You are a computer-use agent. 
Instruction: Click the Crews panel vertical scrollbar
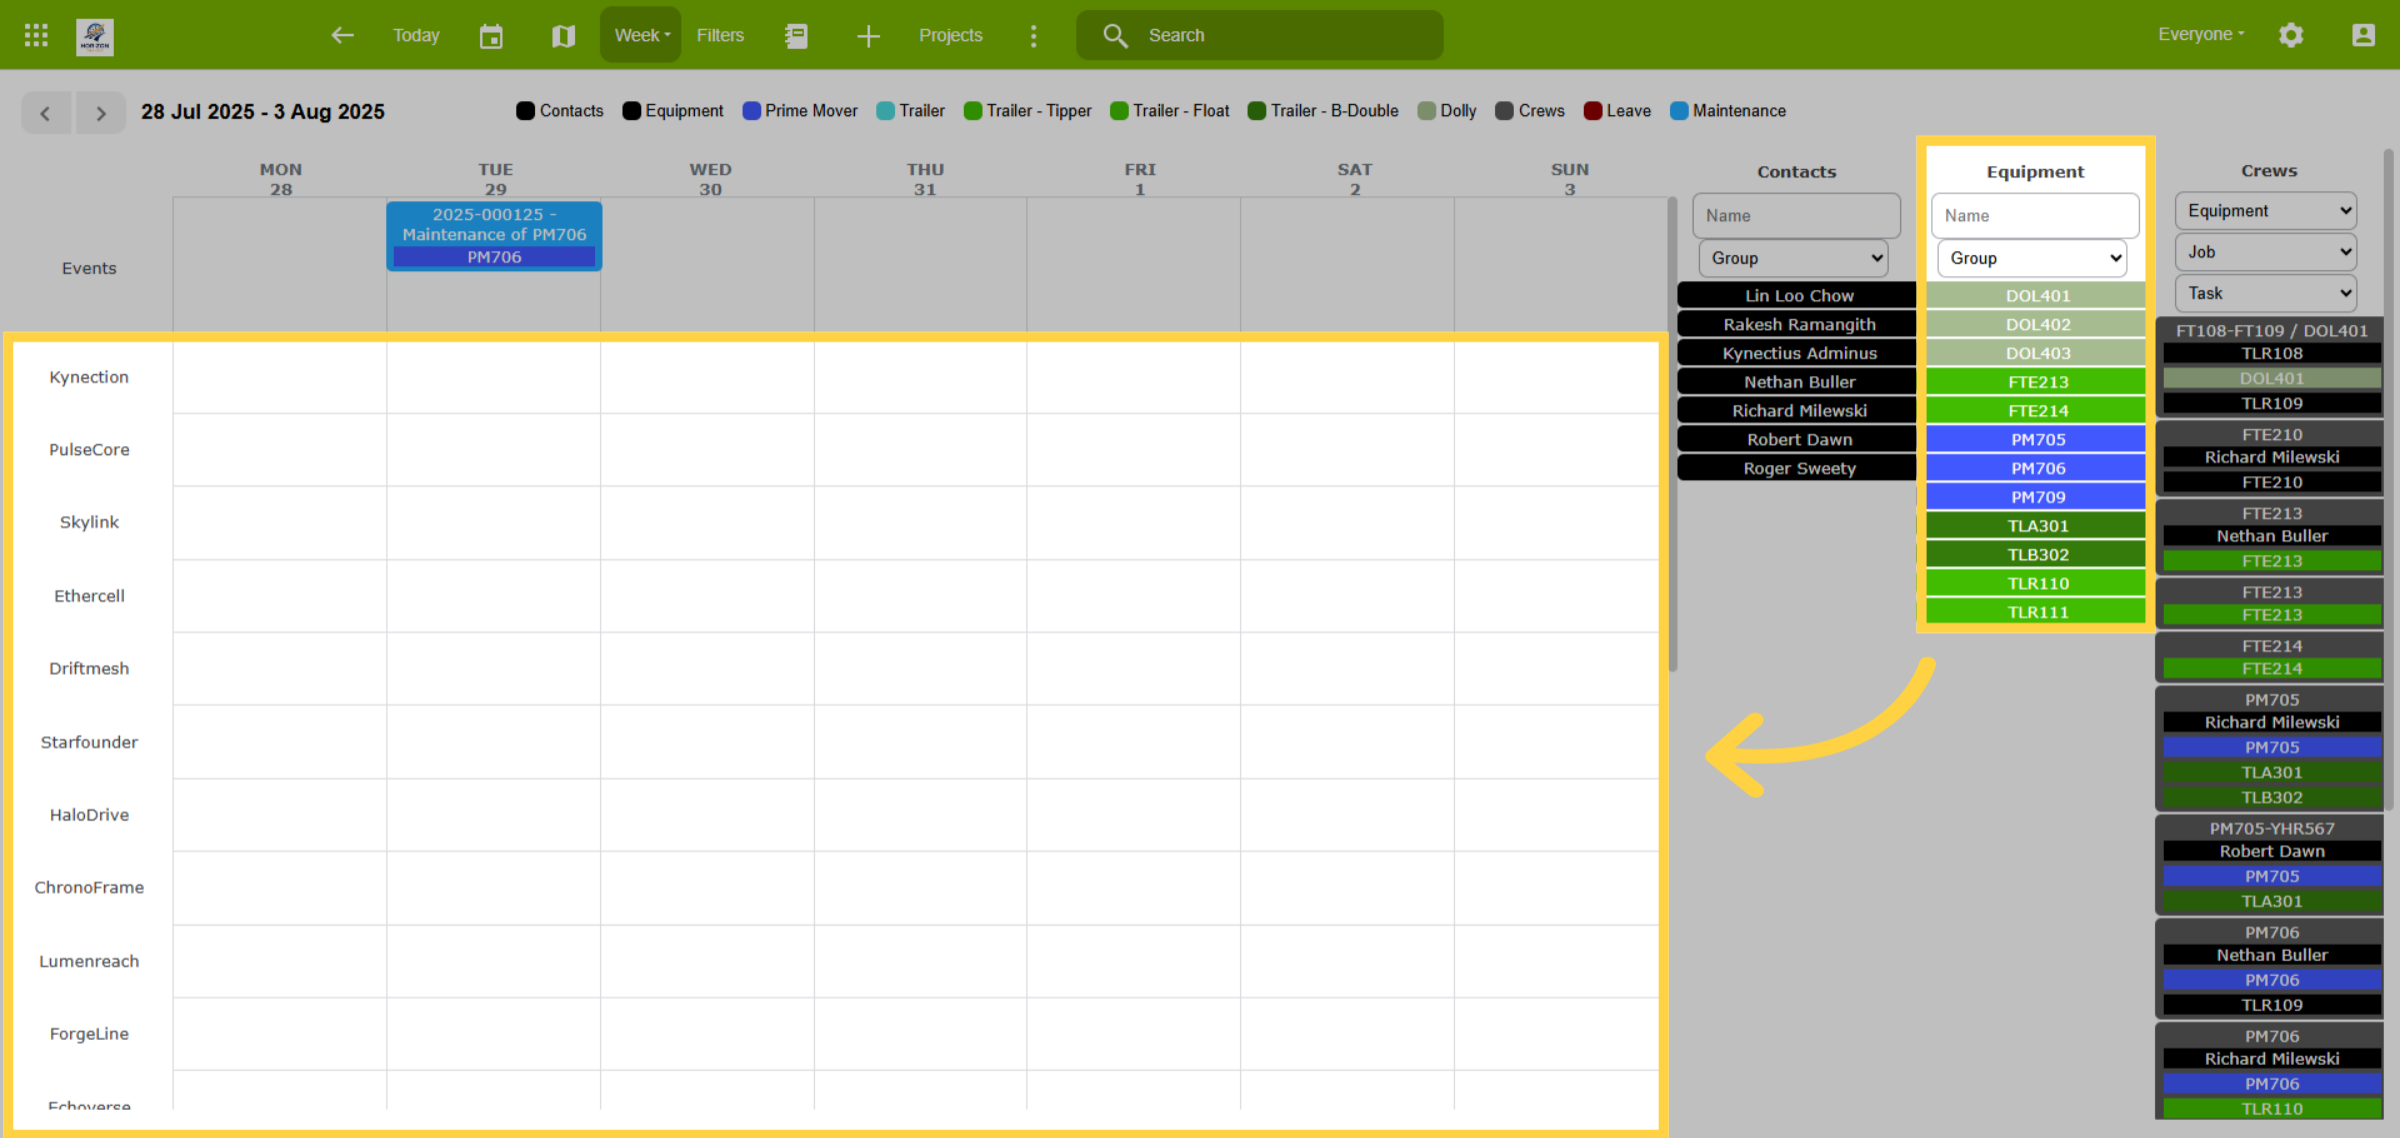pos(2390,480)
